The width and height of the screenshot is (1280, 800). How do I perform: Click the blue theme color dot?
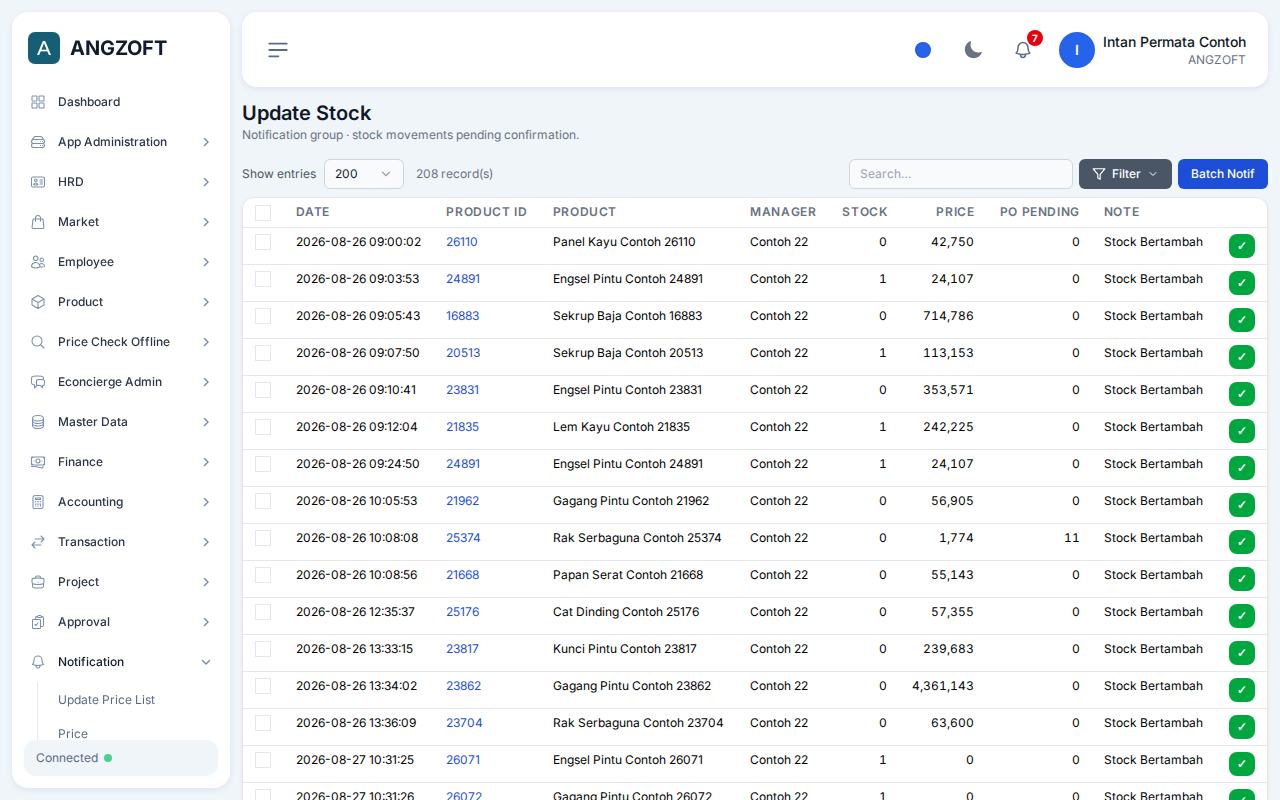point(923,50)
